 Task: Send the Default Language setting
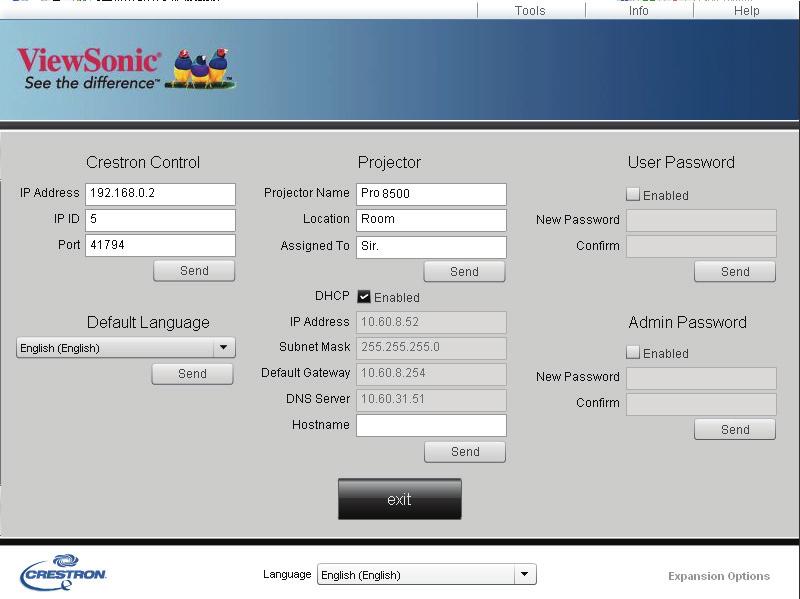click(192, 374)
